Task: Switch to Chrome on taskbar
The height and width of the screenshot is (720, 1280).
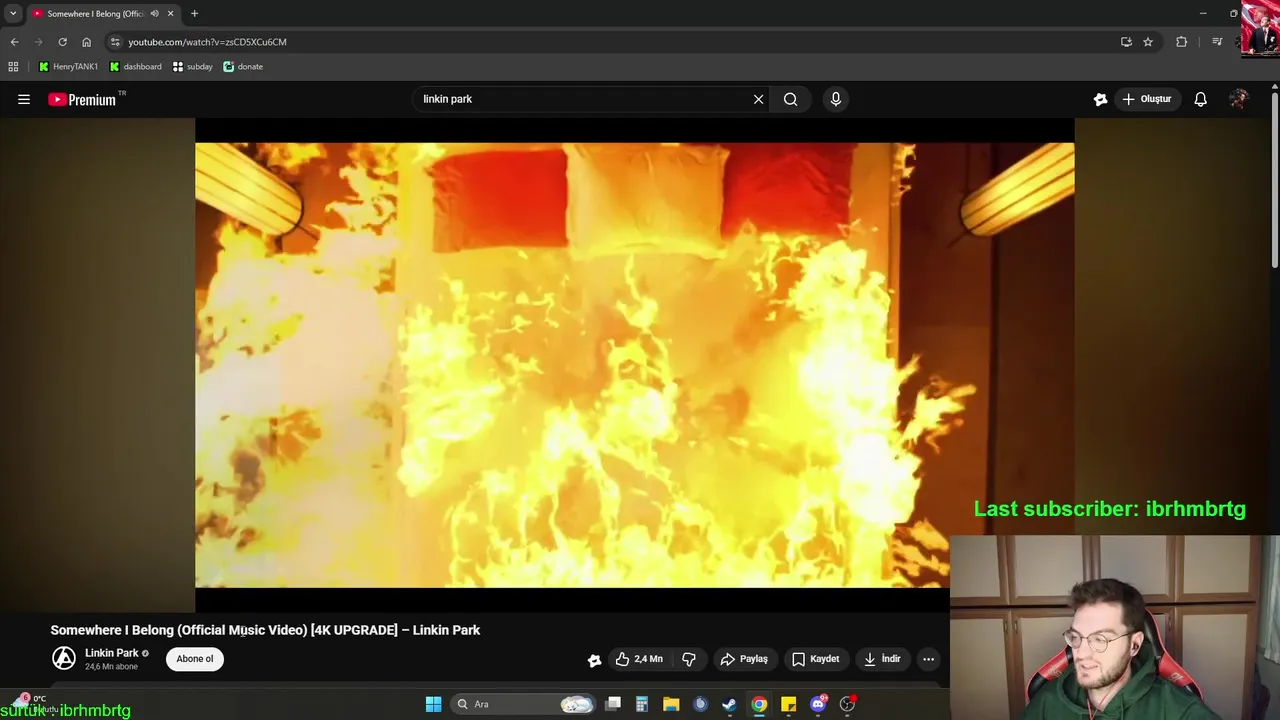Action: point(759,704)
